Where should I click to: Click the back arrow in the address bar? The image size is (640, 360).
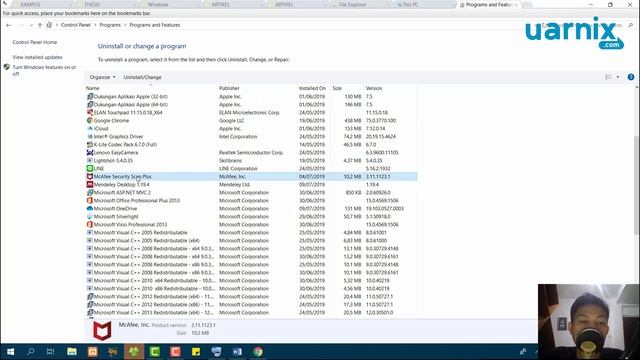click(x=9, y=25)
